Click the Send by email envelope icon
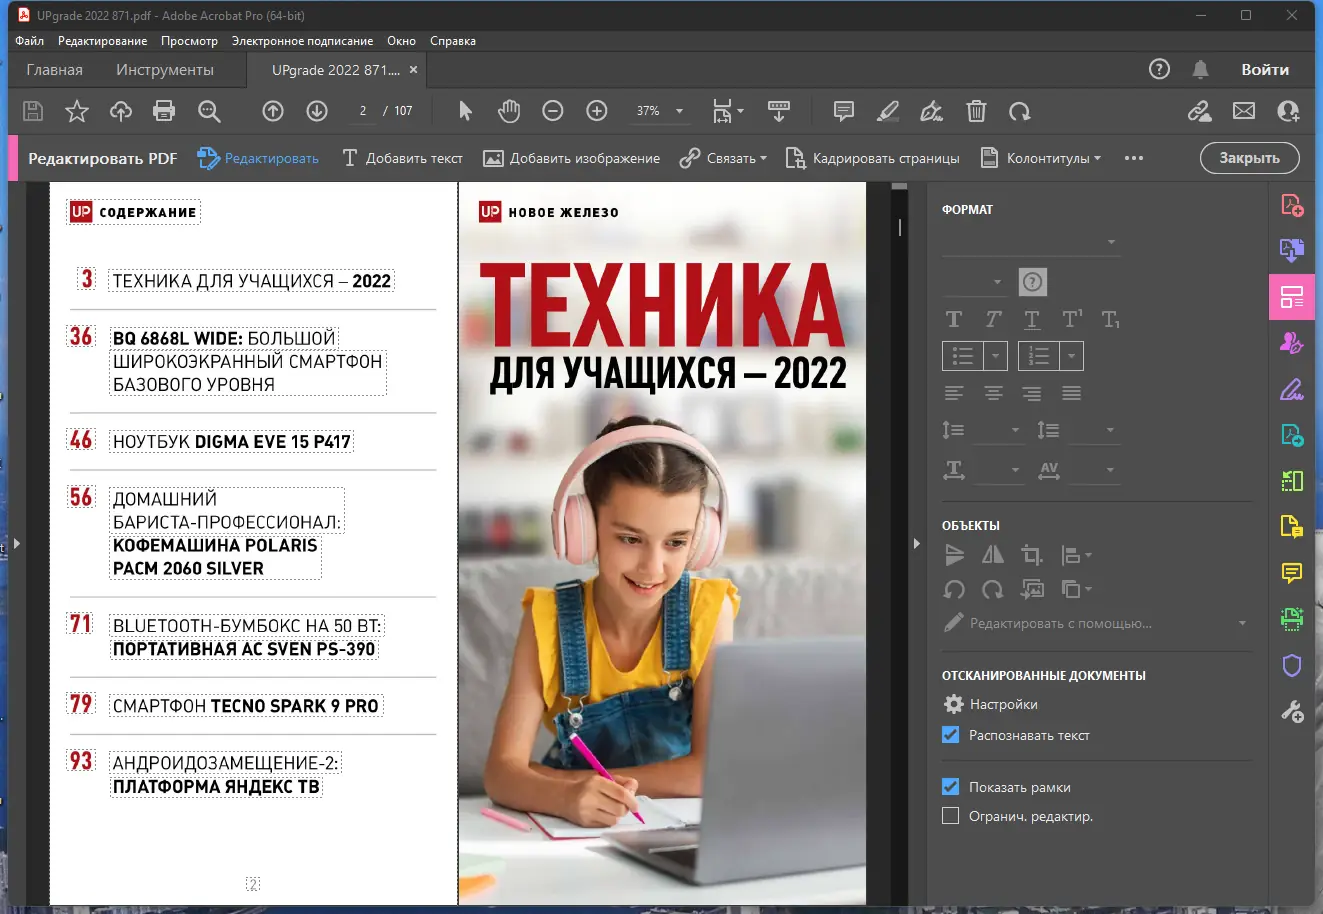This screenshot has width=1323, height=914. [x=1244, y=111]
